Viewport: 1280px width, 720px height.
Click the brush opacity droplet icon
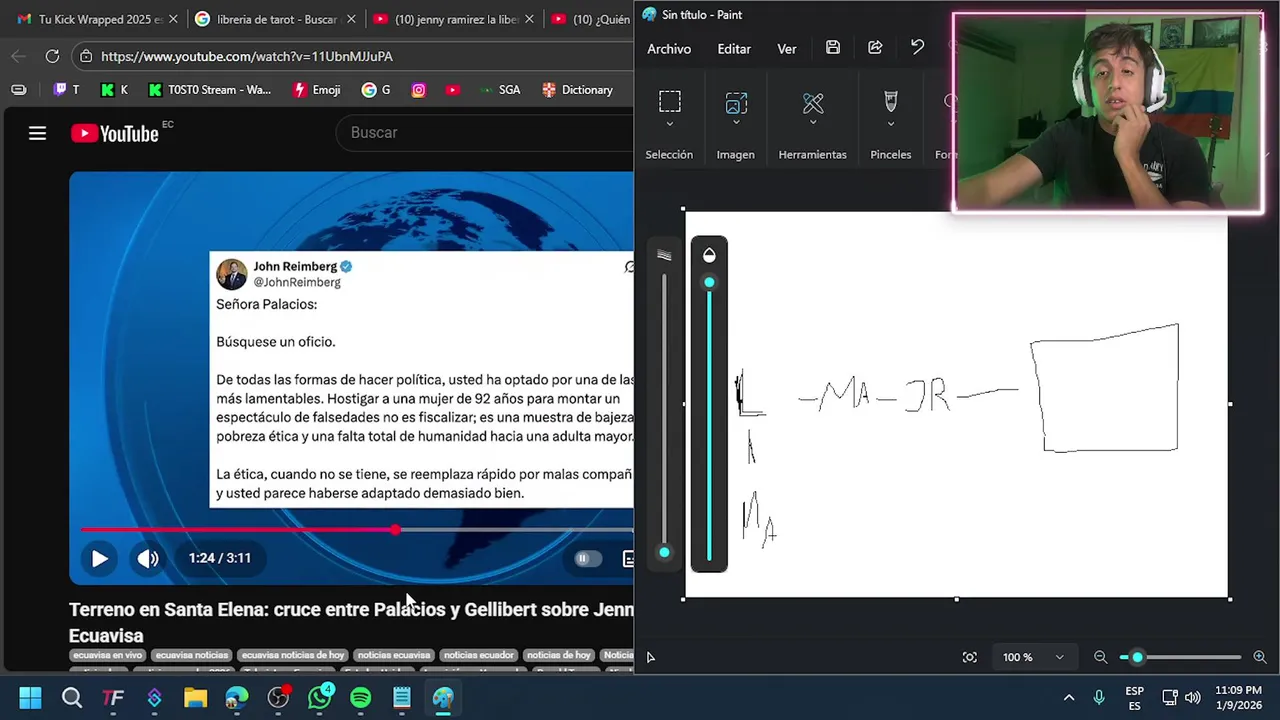pyautogui.click(x=709, y=255)
